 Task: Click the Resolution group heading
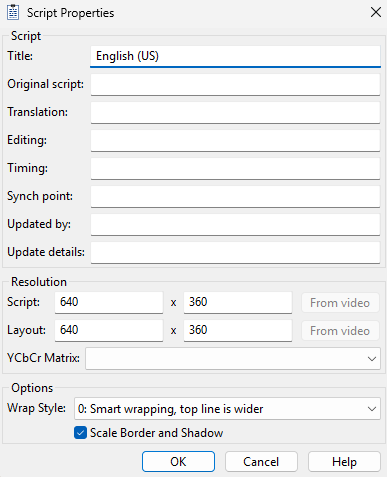(39, 282)
